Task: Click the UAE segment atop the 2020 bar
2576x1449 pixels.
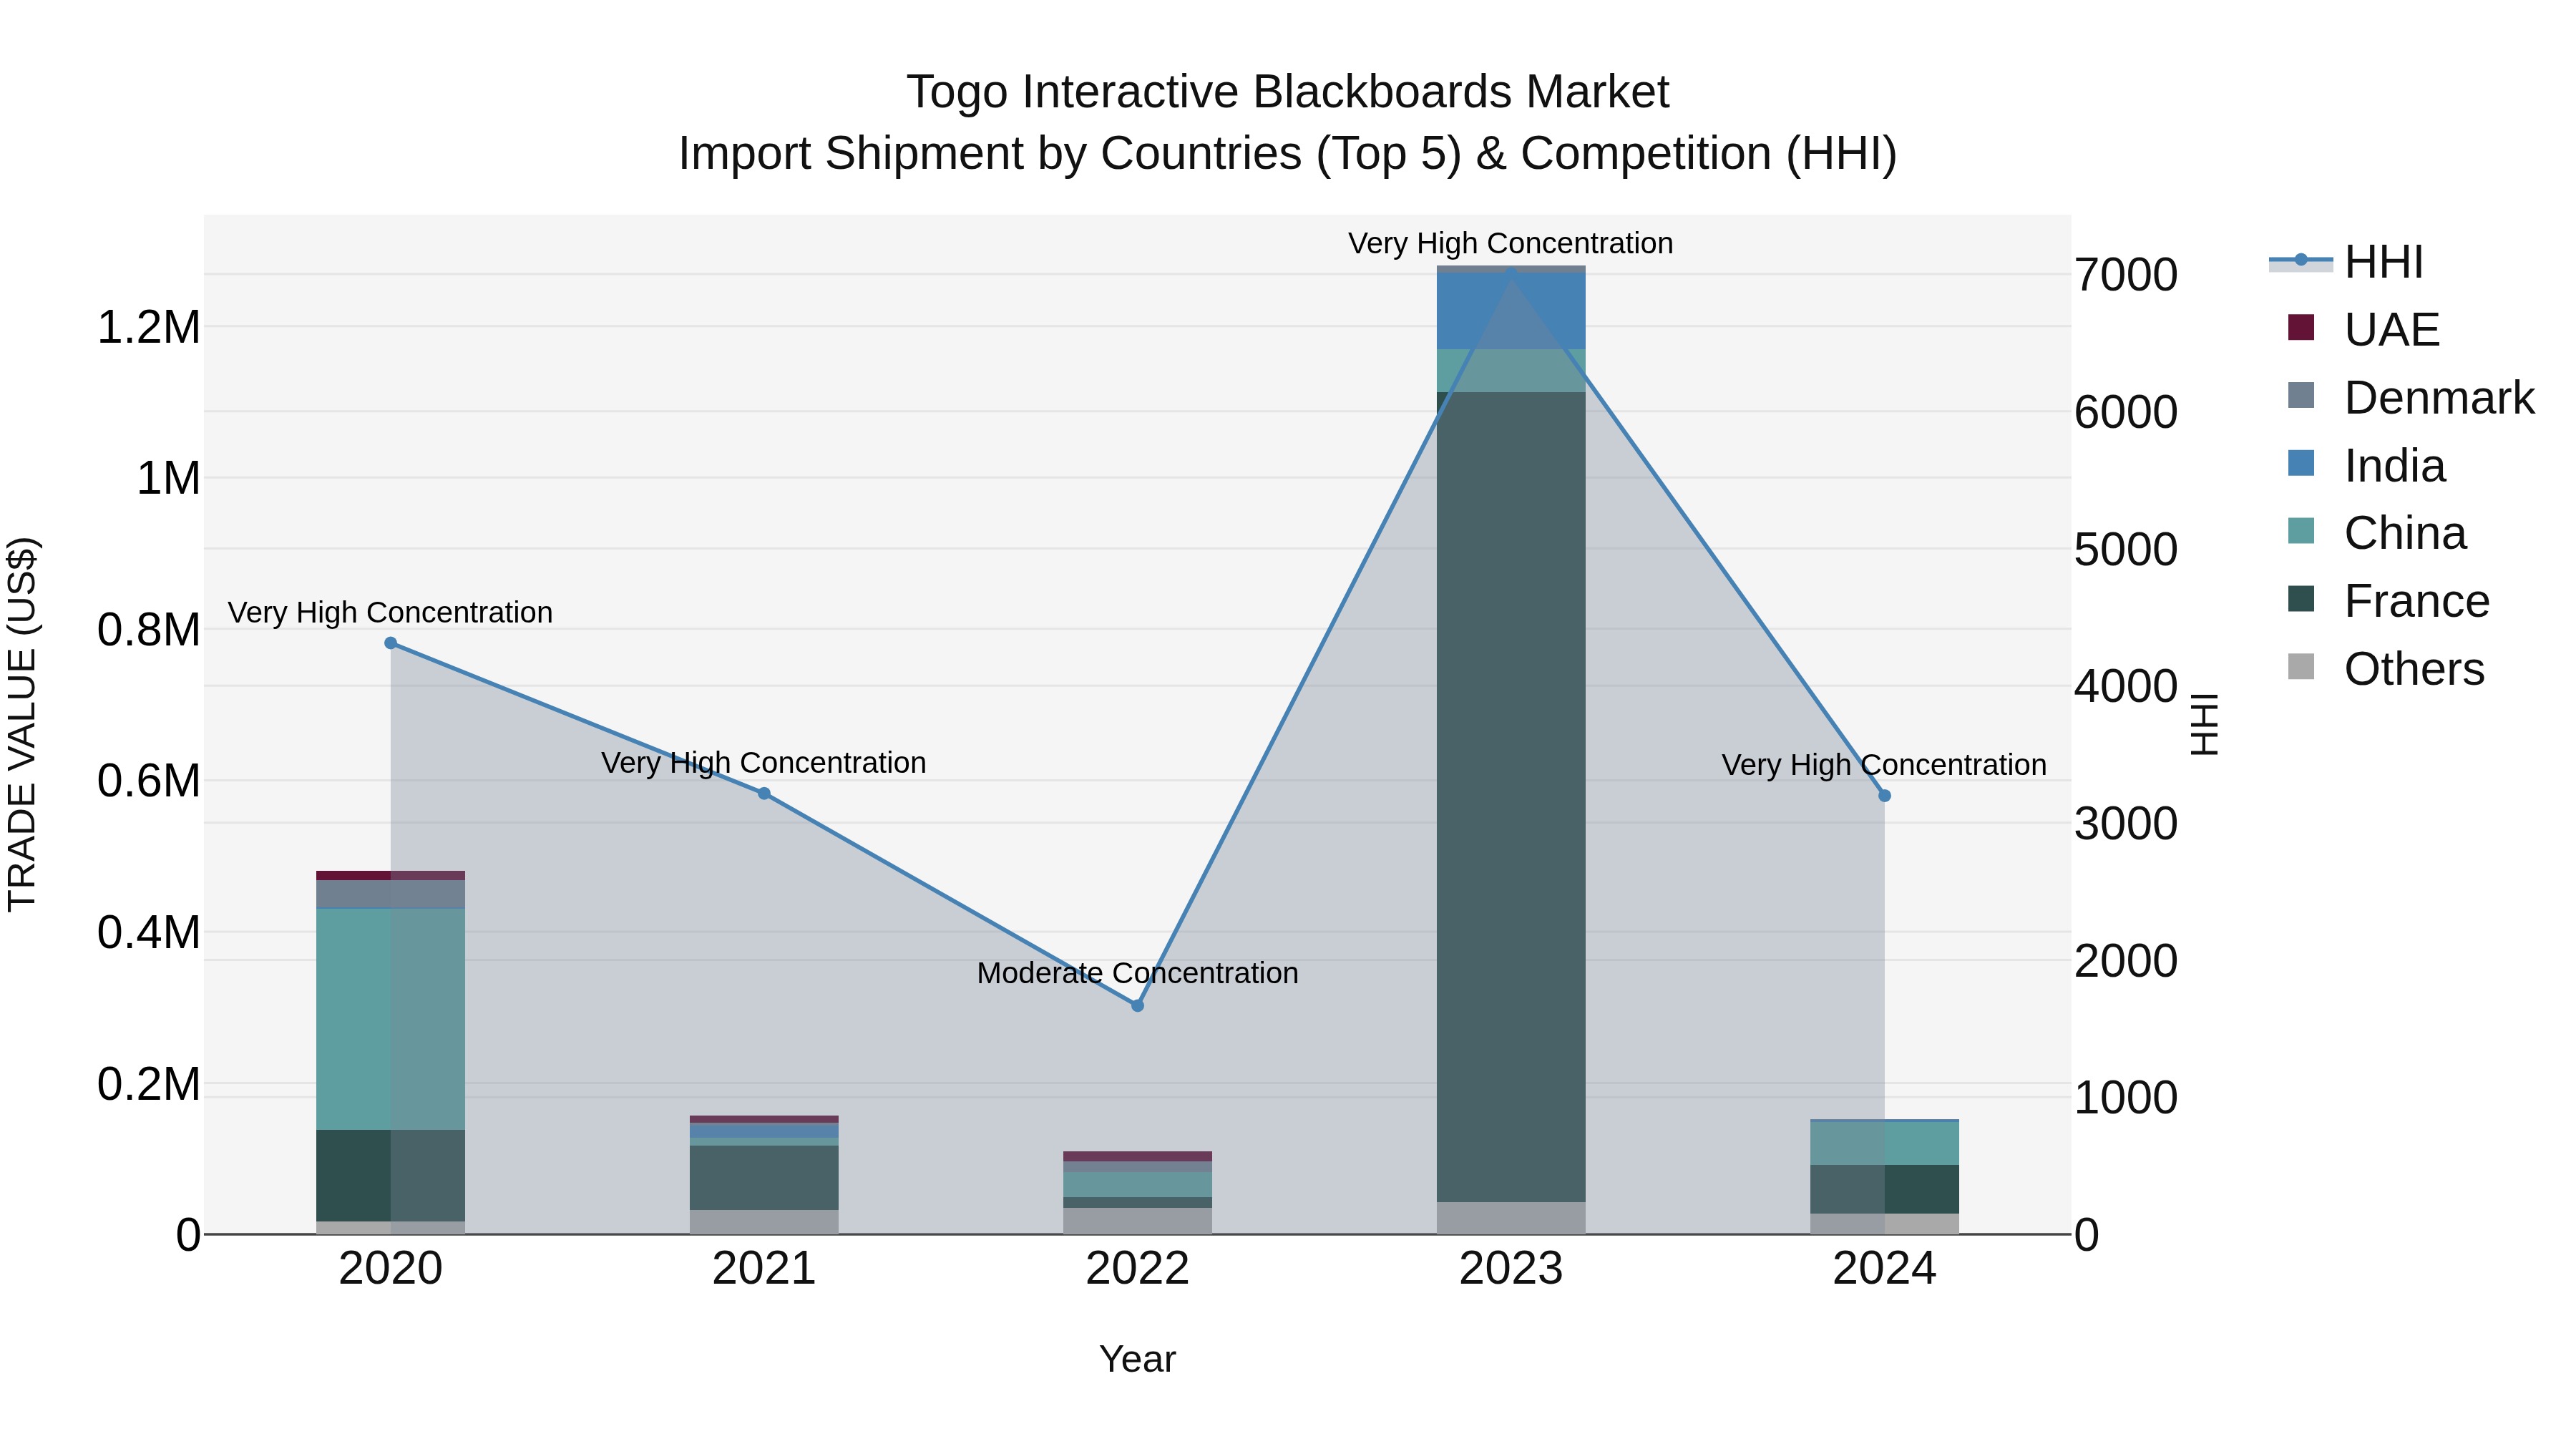Action: tap(391, 875)
